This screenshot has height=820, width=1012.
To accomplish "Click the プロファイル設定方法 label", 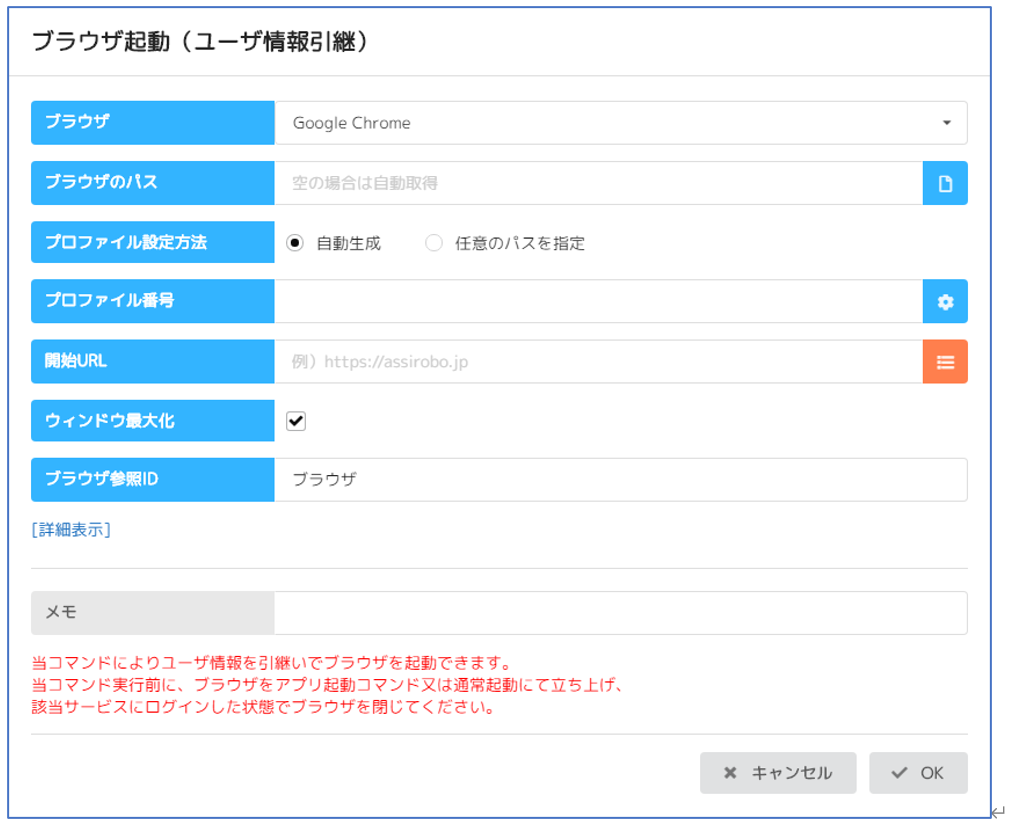I will tap(153, 242).
